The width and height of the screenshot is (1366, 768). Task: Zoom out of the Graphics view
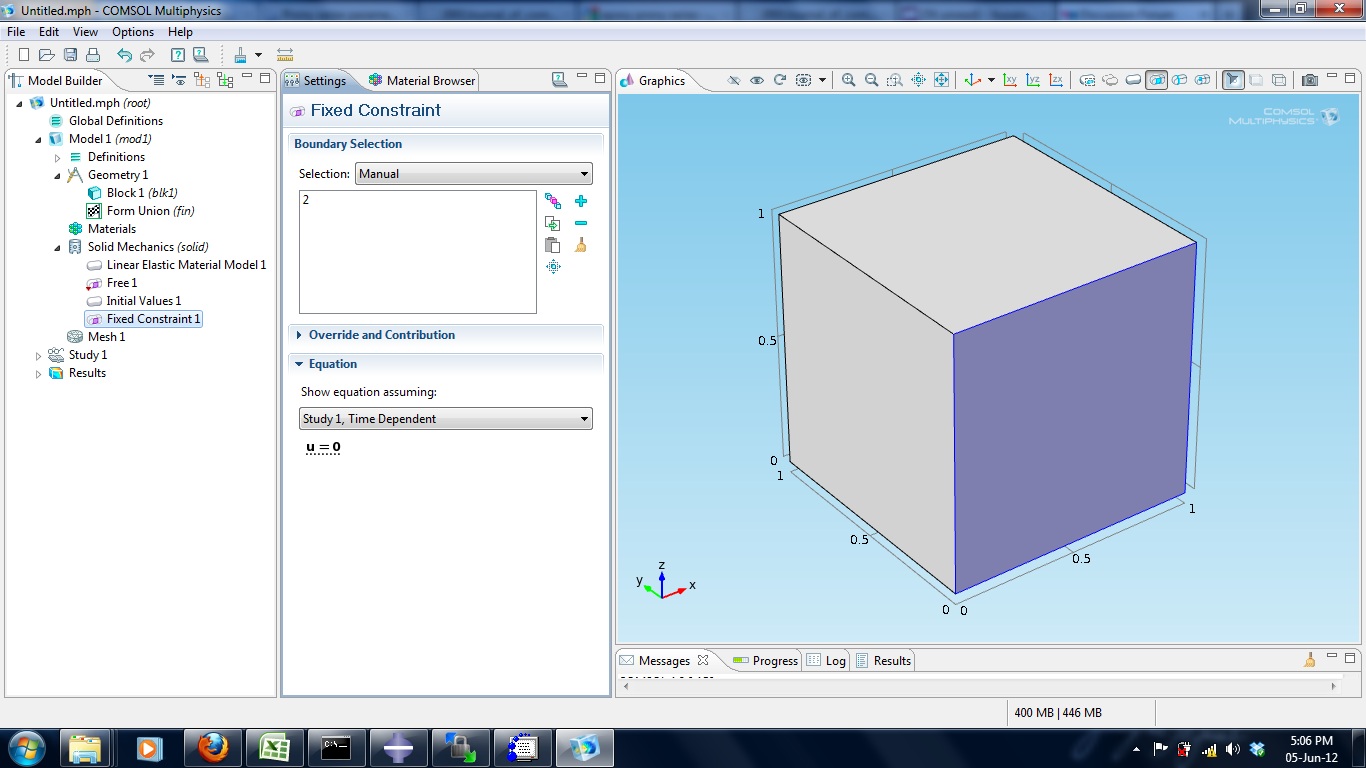(871, 80)
